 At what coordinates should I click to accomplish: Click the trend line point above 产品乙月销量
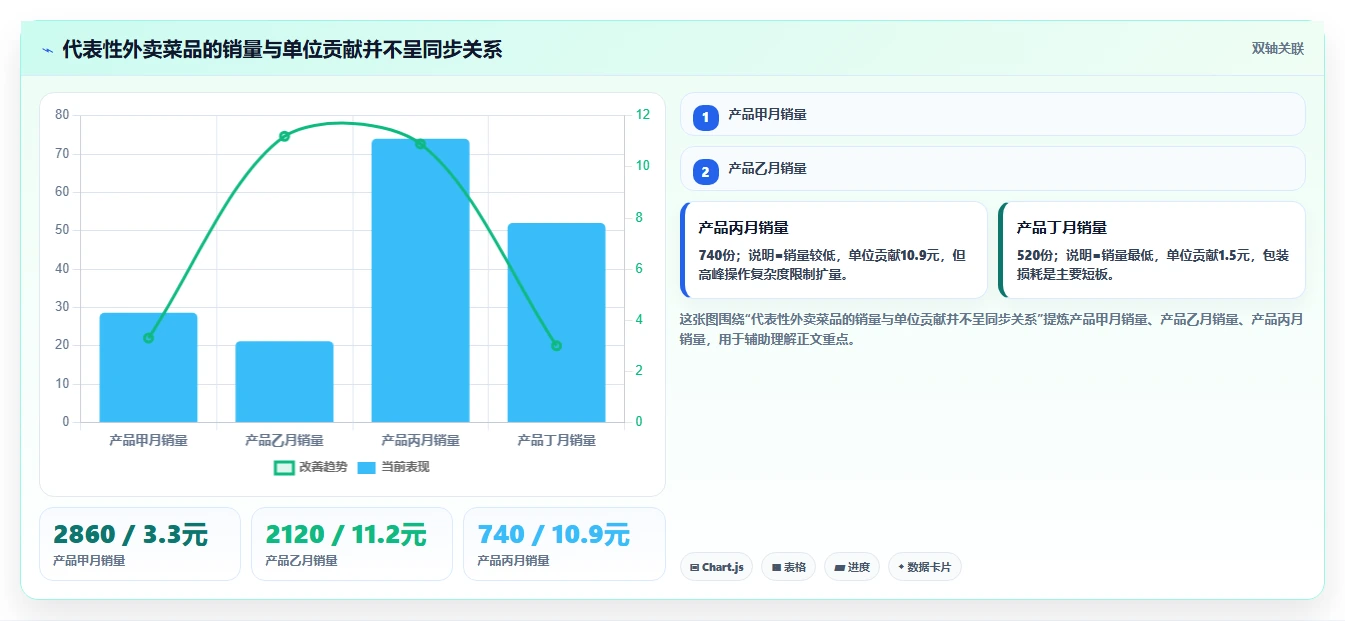click(284, 136)
